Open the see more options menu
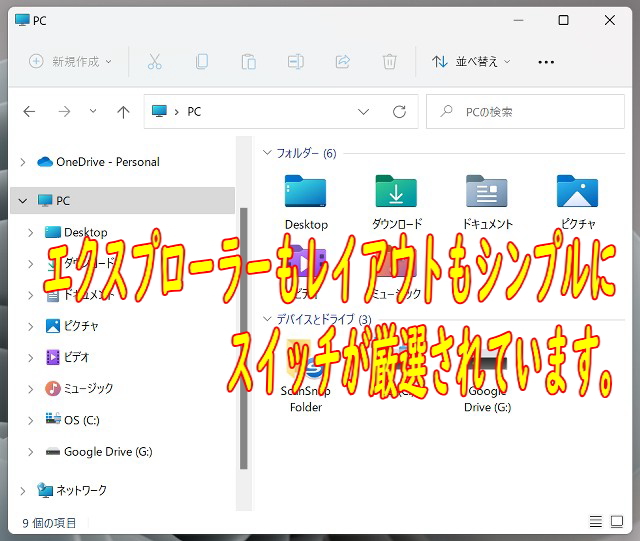Image resolution: width=640 pixels, height=541 pixels. coord(546,62)
